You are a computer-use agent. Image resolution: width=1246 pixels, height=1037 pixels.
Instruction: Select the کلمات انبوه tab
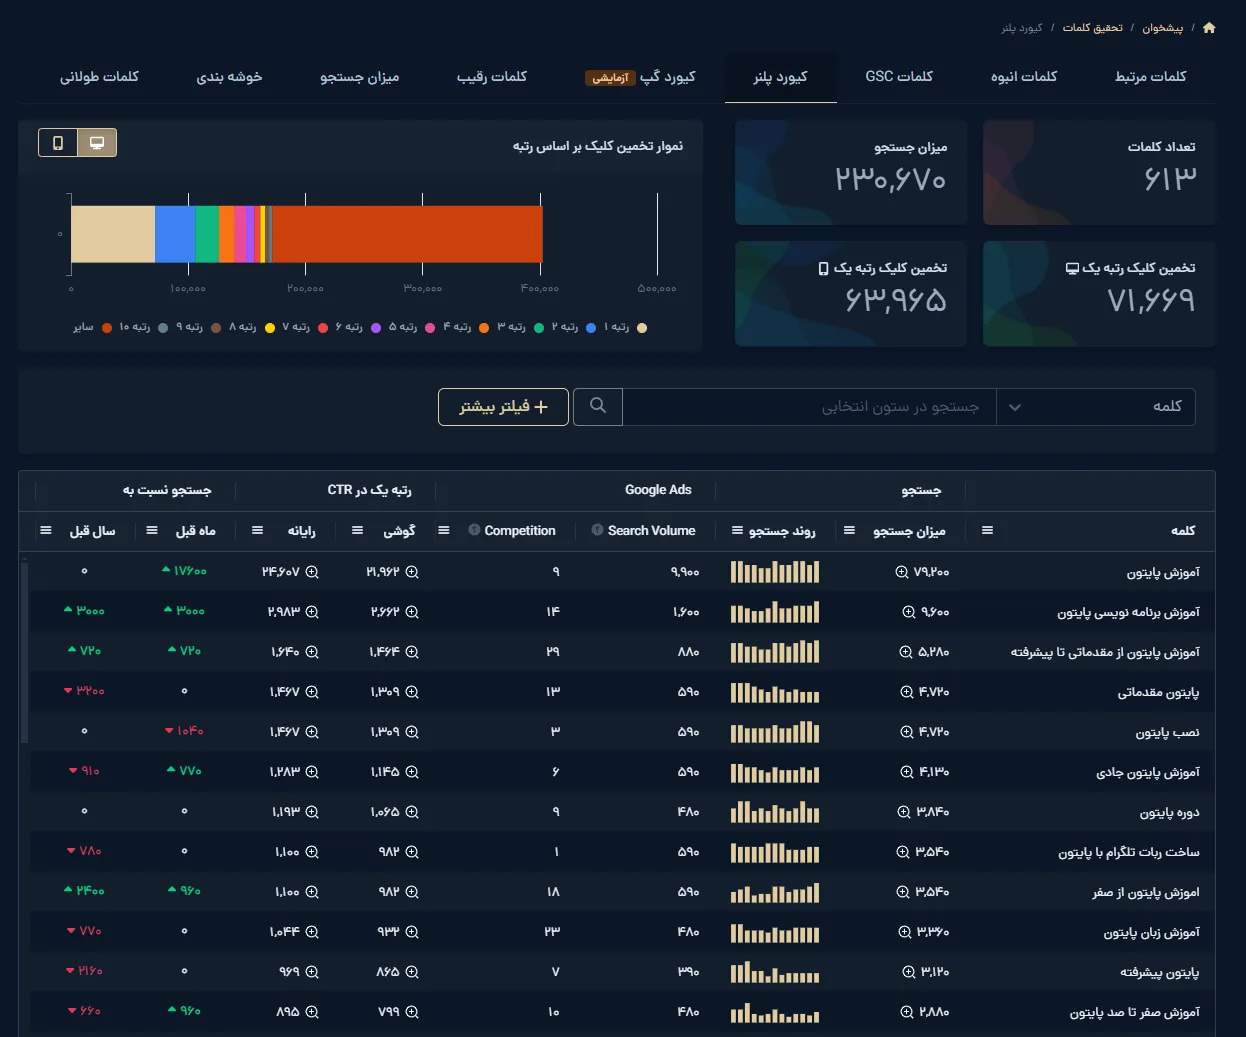(1024, 77)
